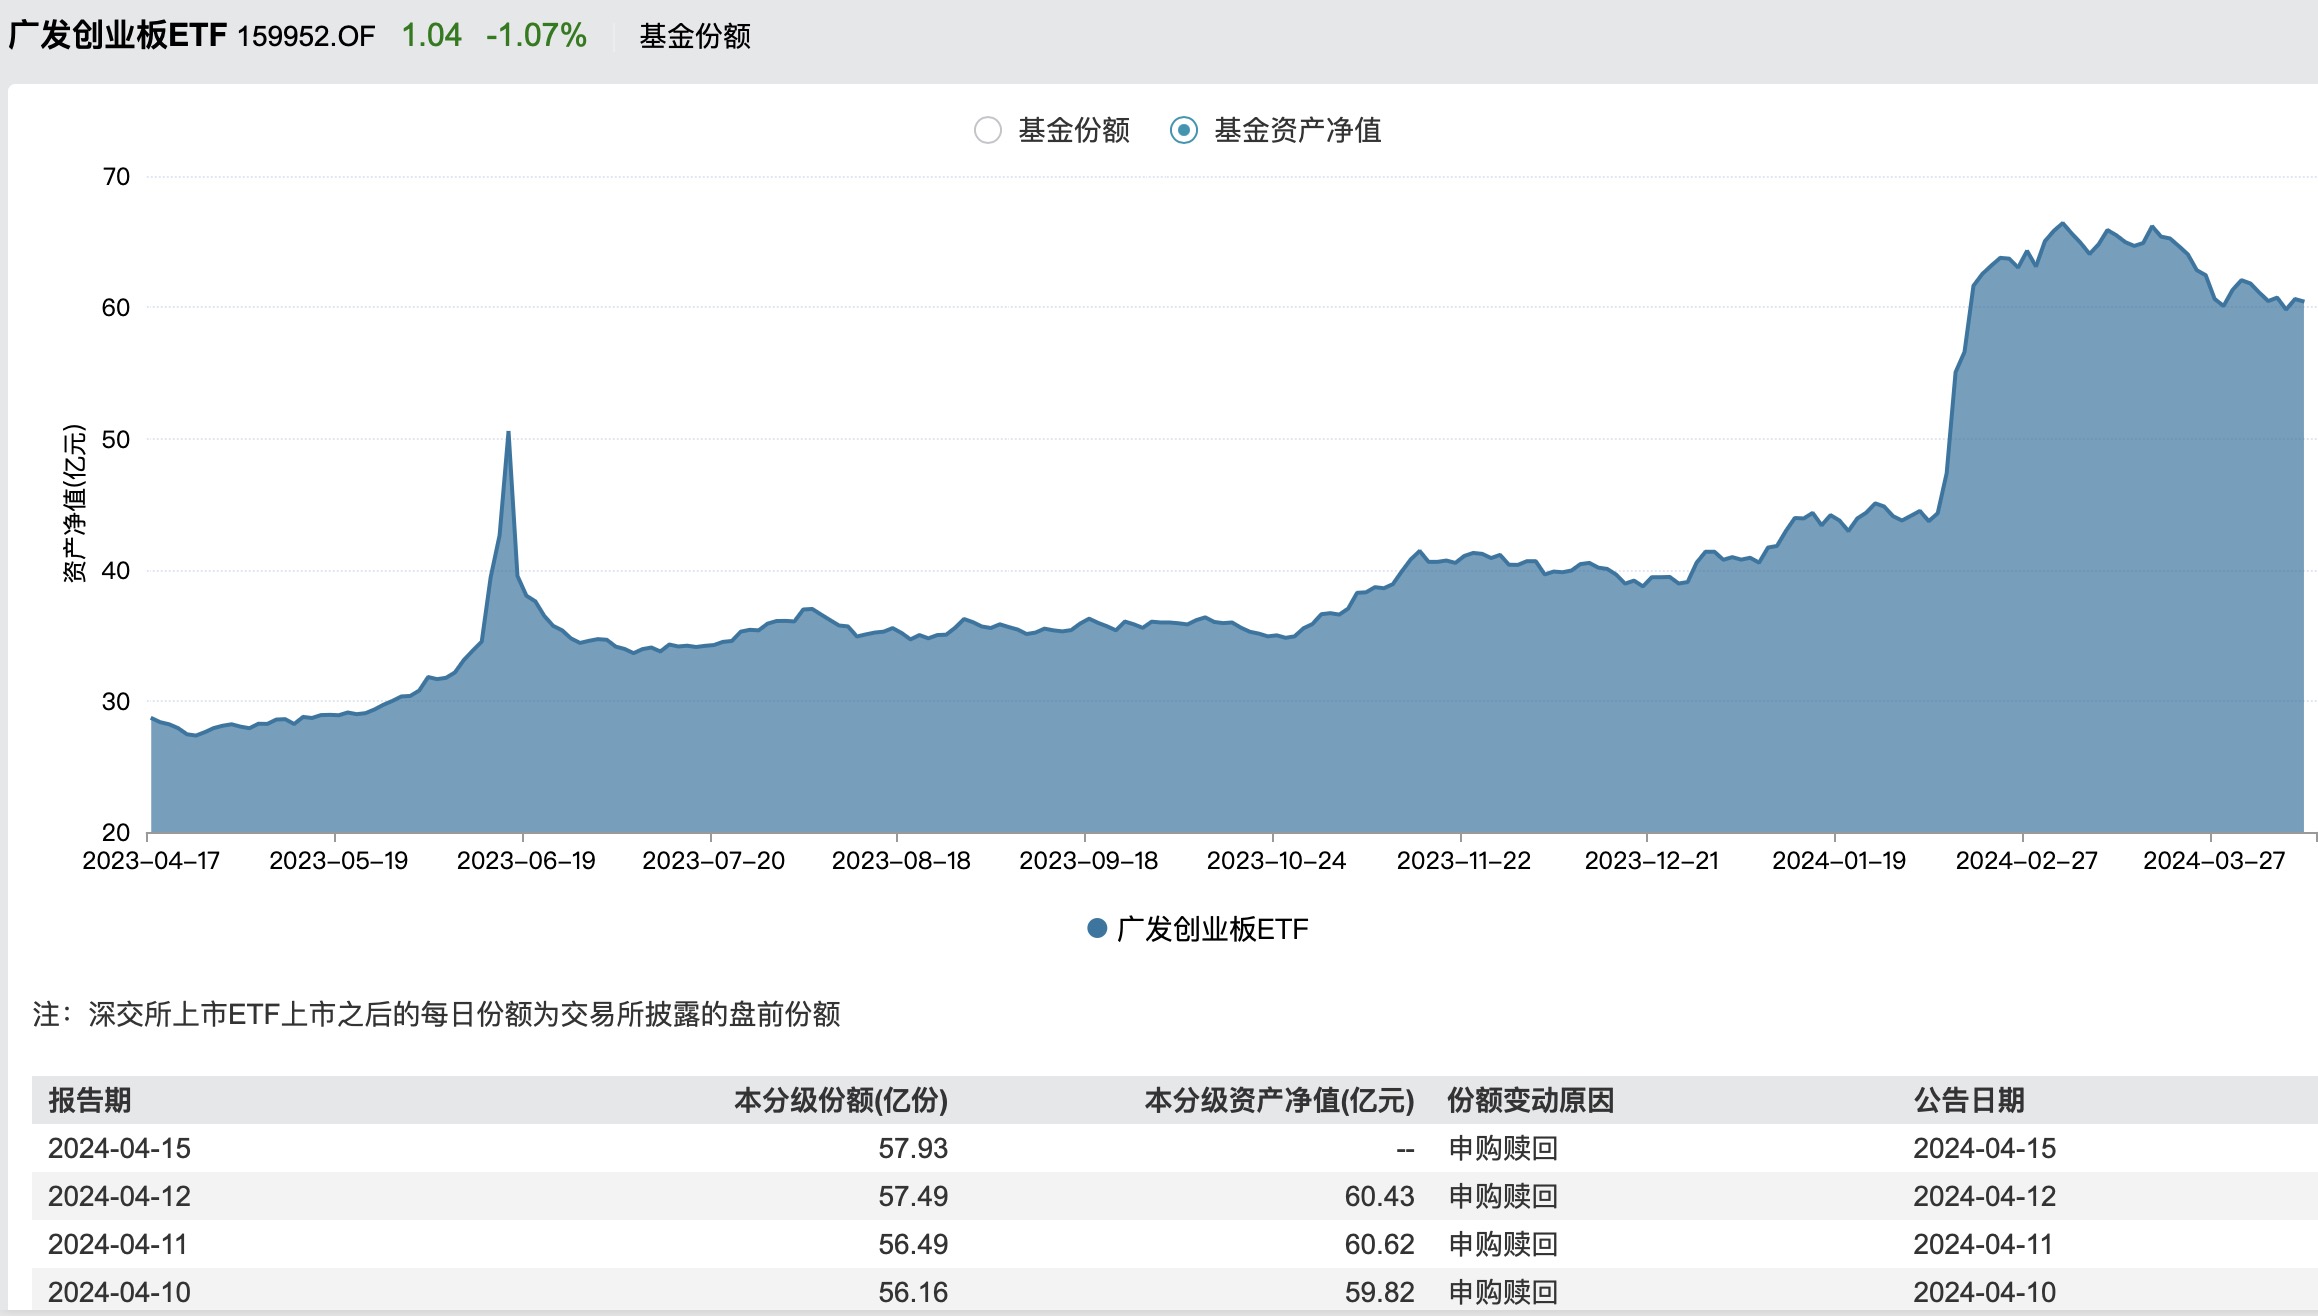This screenshot has height=1316, width=2318.
Task: Click x-axis label 2023-06-19
Action: tap(526, 861)
